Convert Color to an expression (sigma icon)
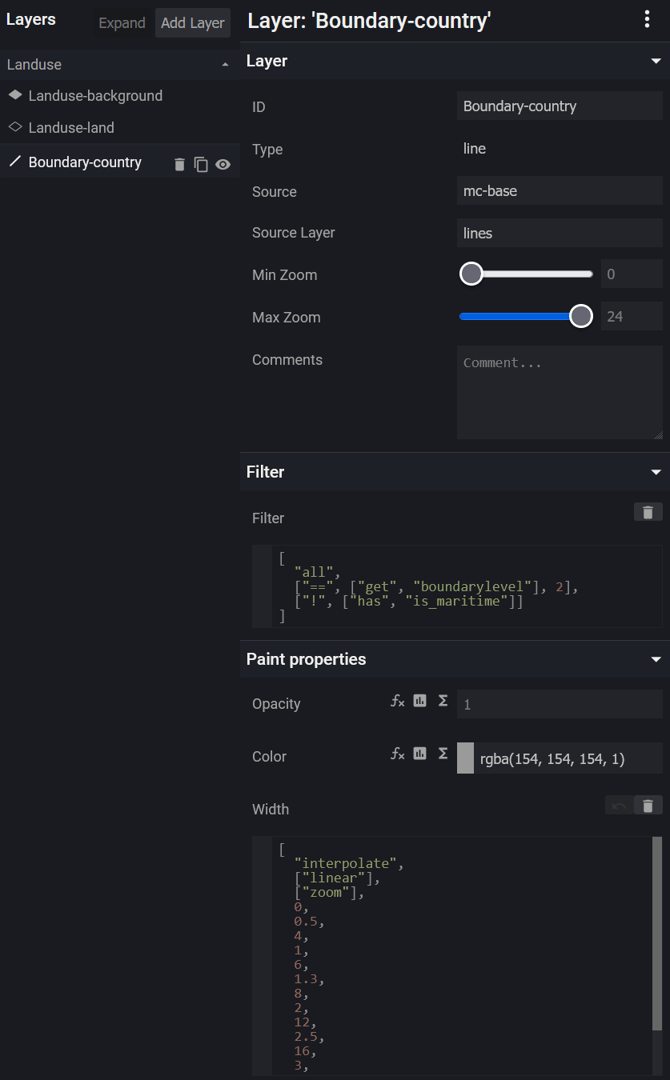The height and width of the screenshot is (1080, 670). click(443, 755)
